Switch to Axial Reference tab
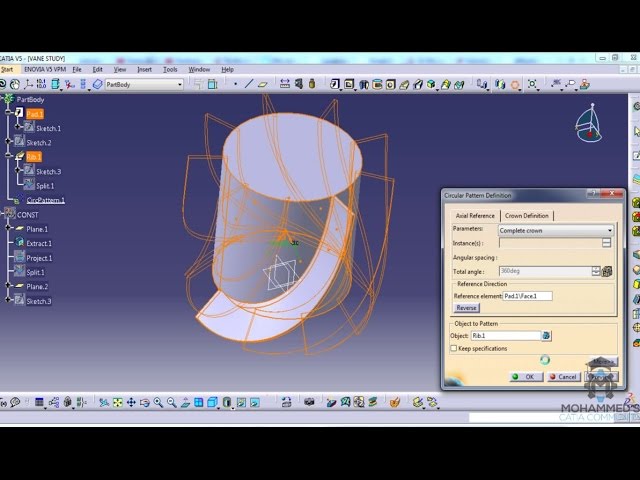Screen dimensions: 640x480 click(x=475, y=216)
